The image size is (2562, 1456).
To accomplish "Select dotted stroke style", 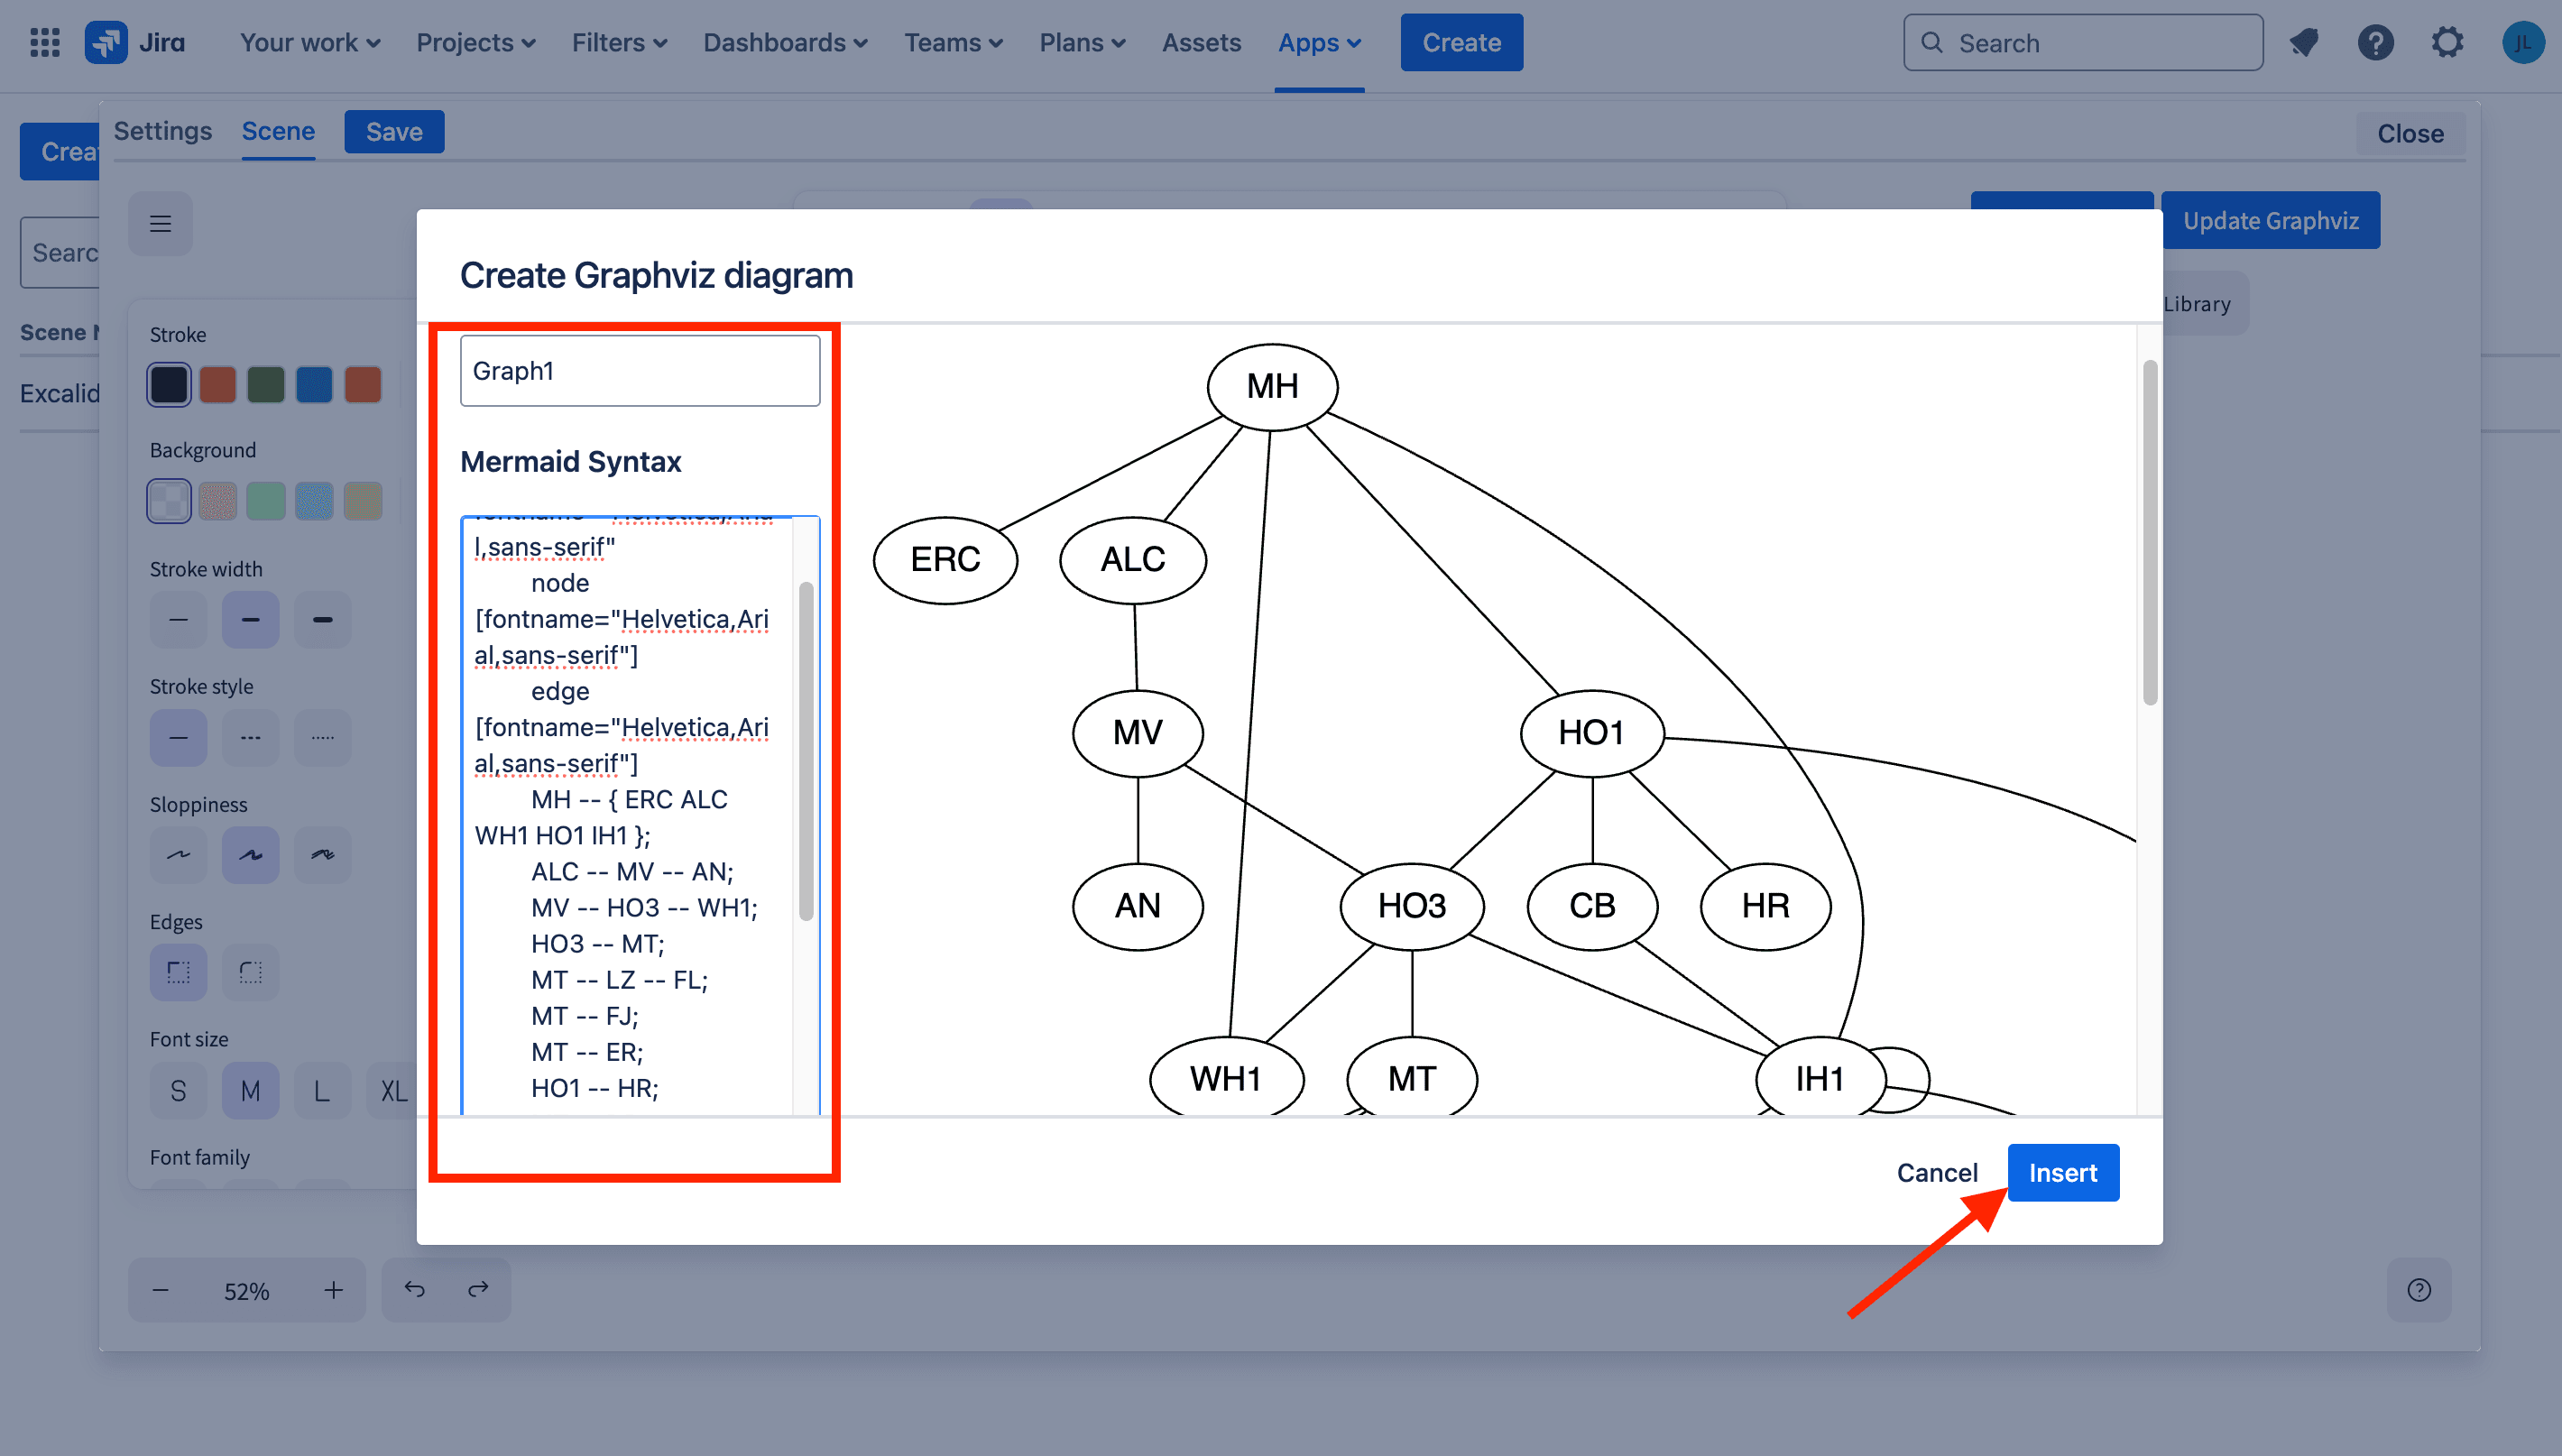I will [323, 738].
